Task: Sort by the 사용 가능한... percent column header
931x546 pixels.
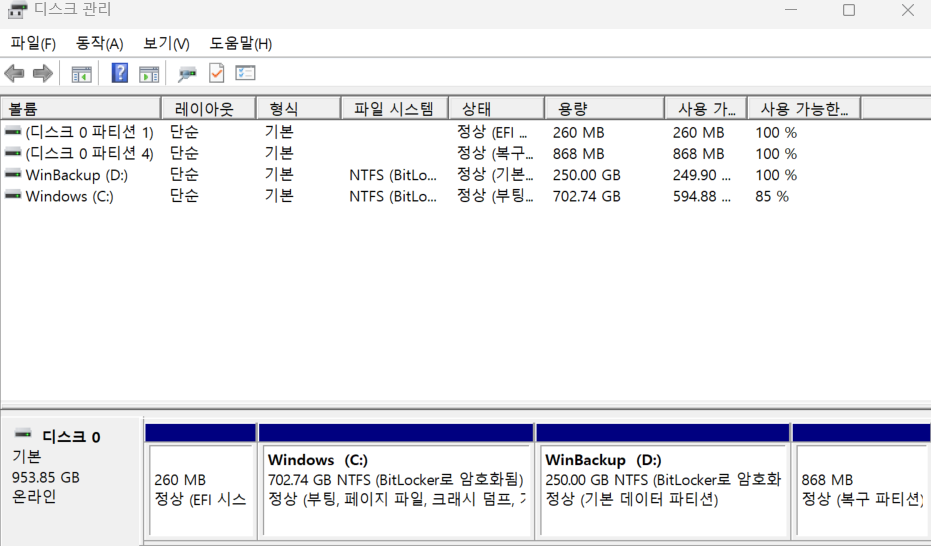Action: [805, 109]
